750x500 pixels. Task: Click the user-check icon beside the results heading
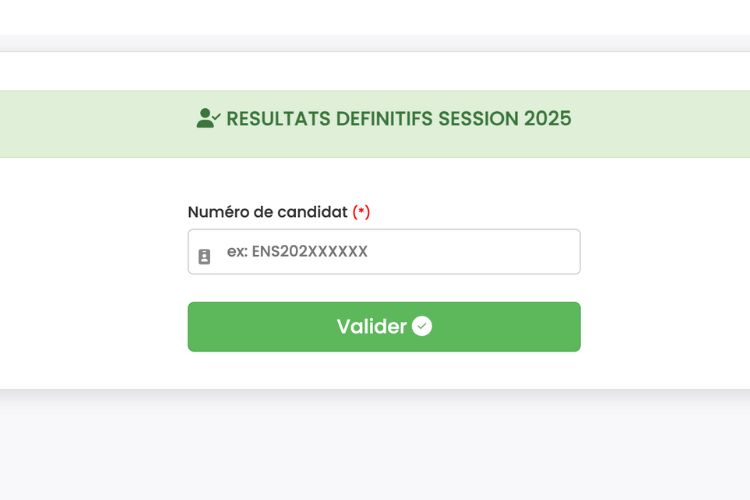pyautogui.click(x=208, y=118)
